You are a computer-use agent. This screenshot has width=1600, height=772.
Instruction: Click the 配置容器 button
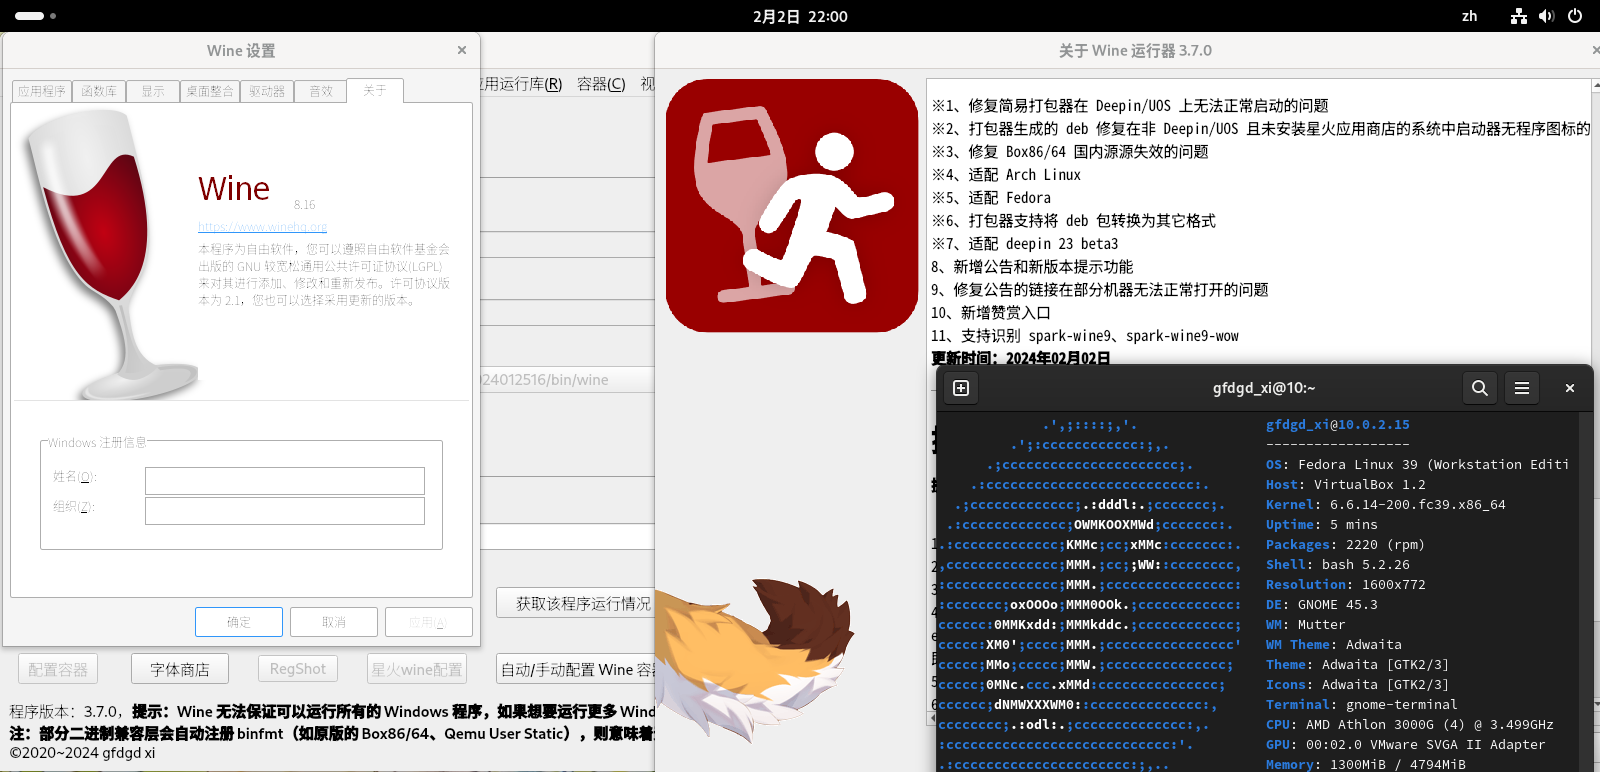coord(58,669)
